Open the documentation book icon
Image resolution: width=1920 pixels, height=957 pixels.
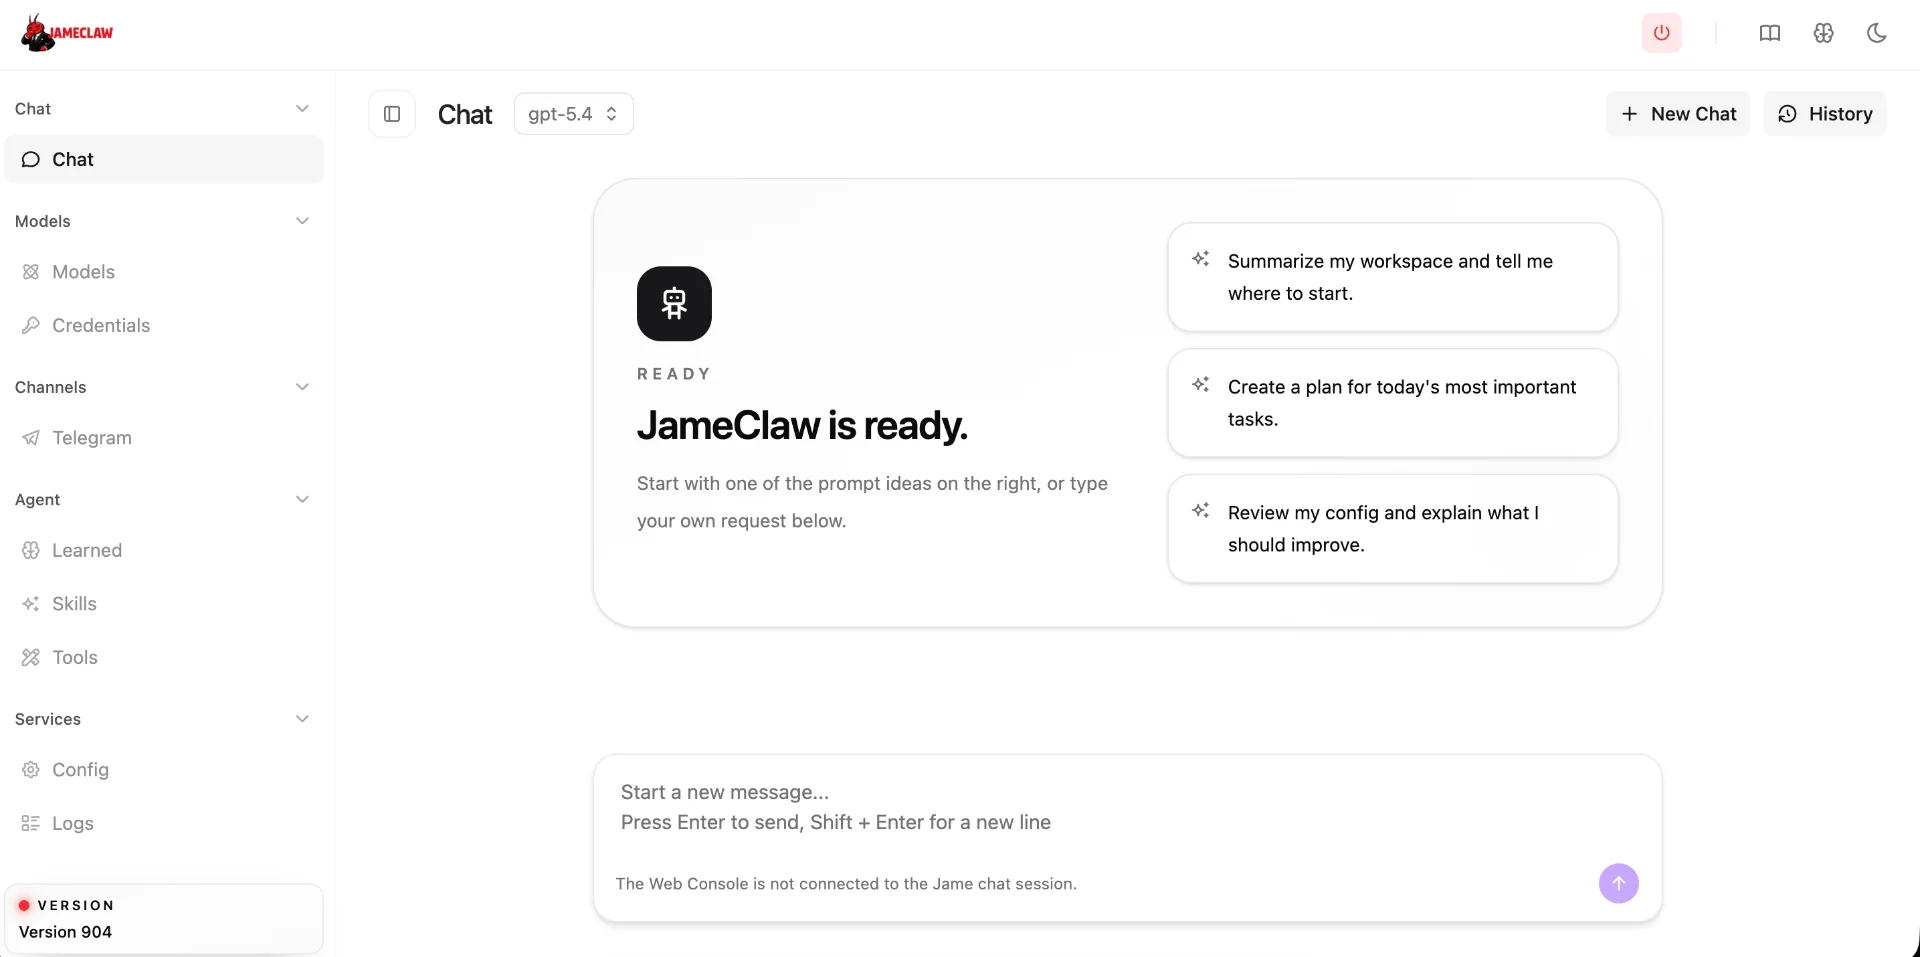point(1769,33)
